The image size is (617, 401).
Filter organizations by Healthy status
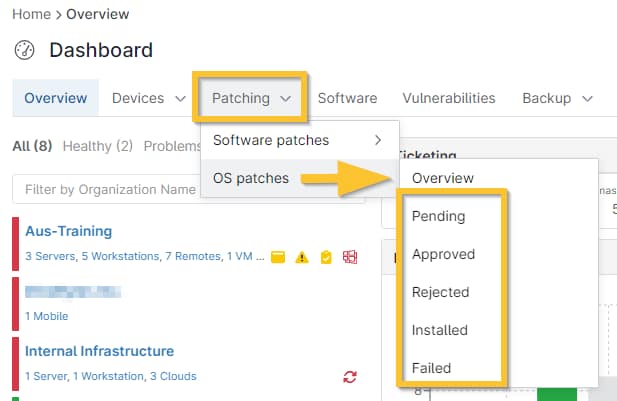point(97,146)
